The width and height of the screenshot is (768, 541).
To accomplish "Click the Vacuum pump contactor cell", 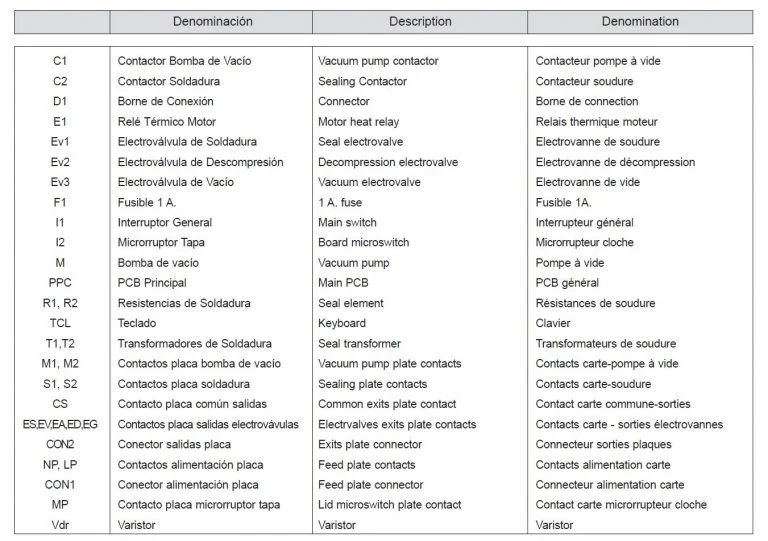I will [377, 61].
